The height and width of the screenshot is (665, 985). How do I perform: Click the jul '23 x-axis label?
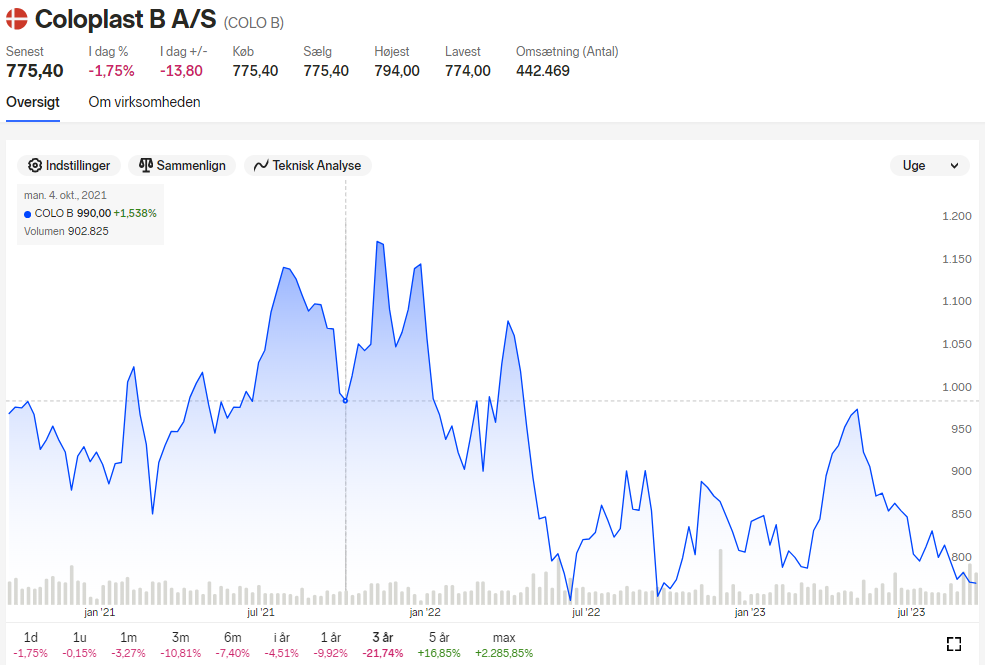click(911, 612)
